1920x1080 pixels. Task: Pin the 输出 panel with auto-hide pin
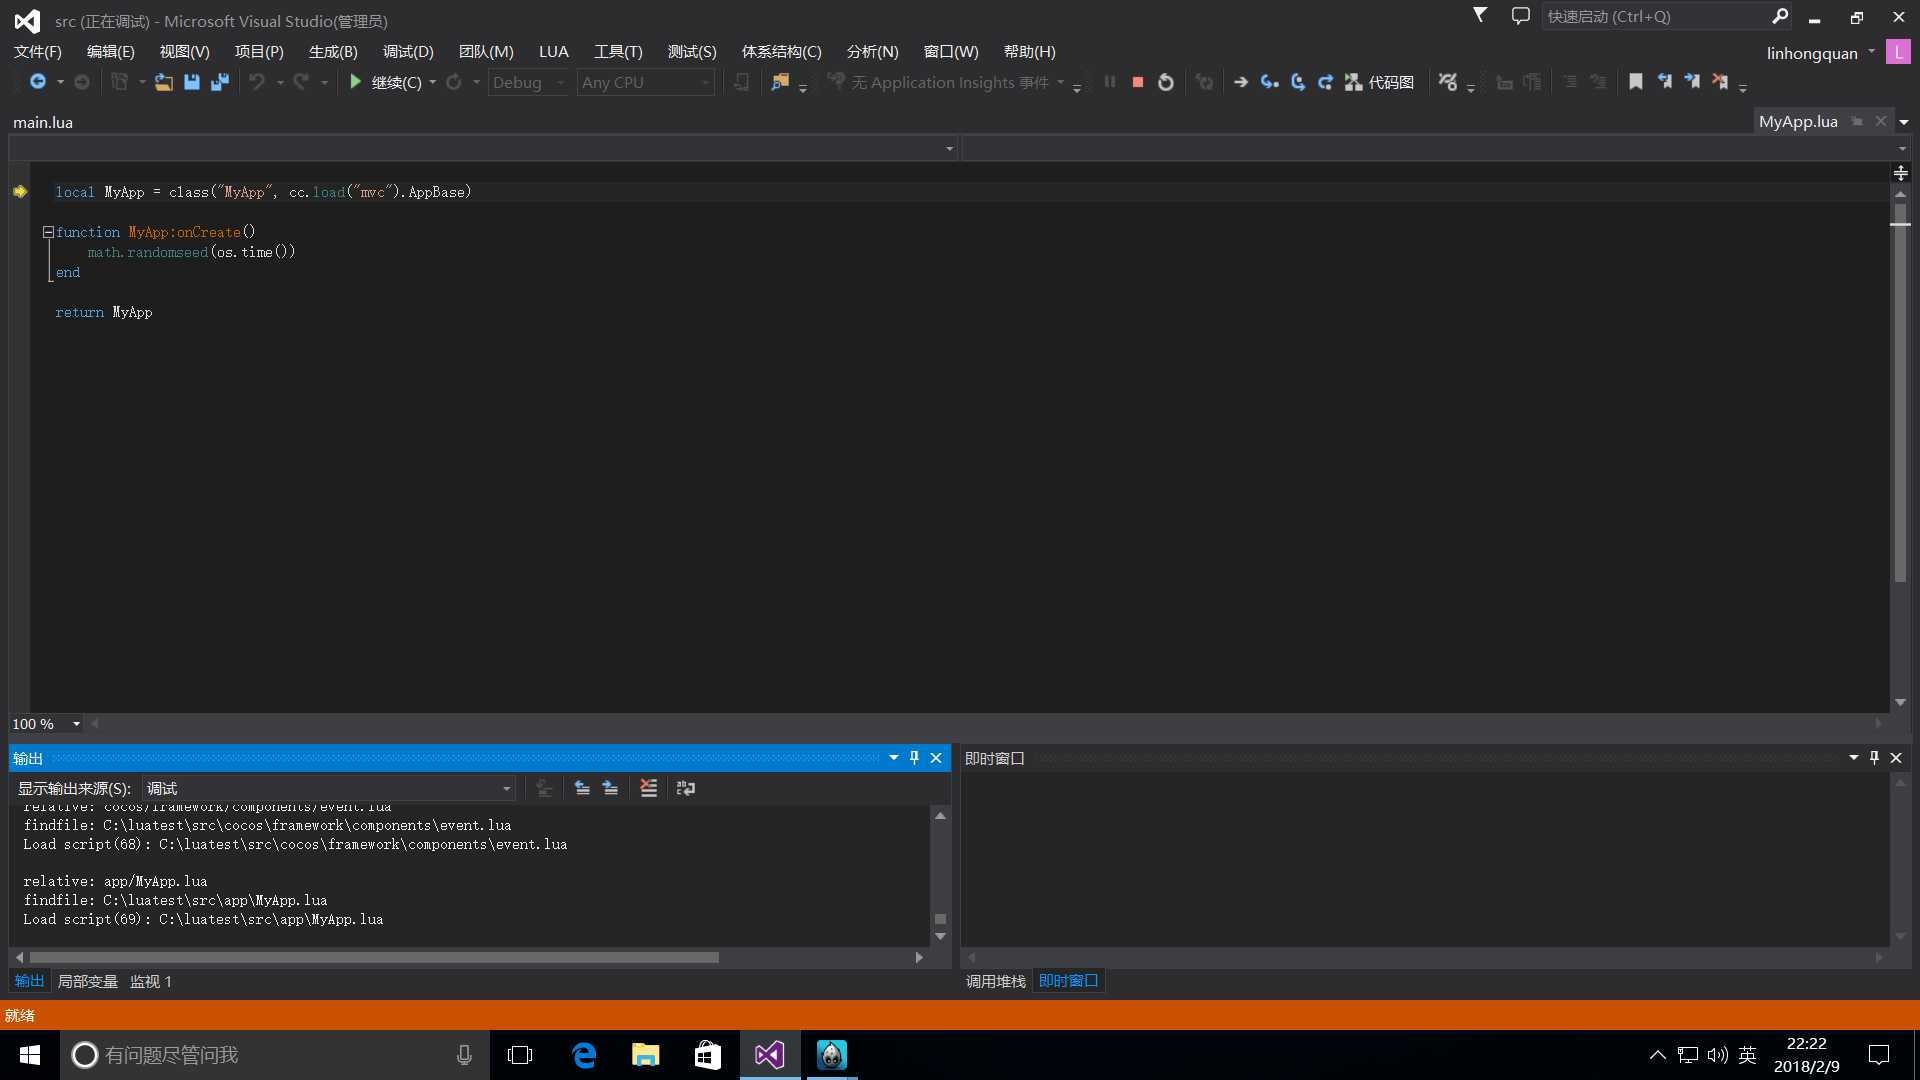914,758
